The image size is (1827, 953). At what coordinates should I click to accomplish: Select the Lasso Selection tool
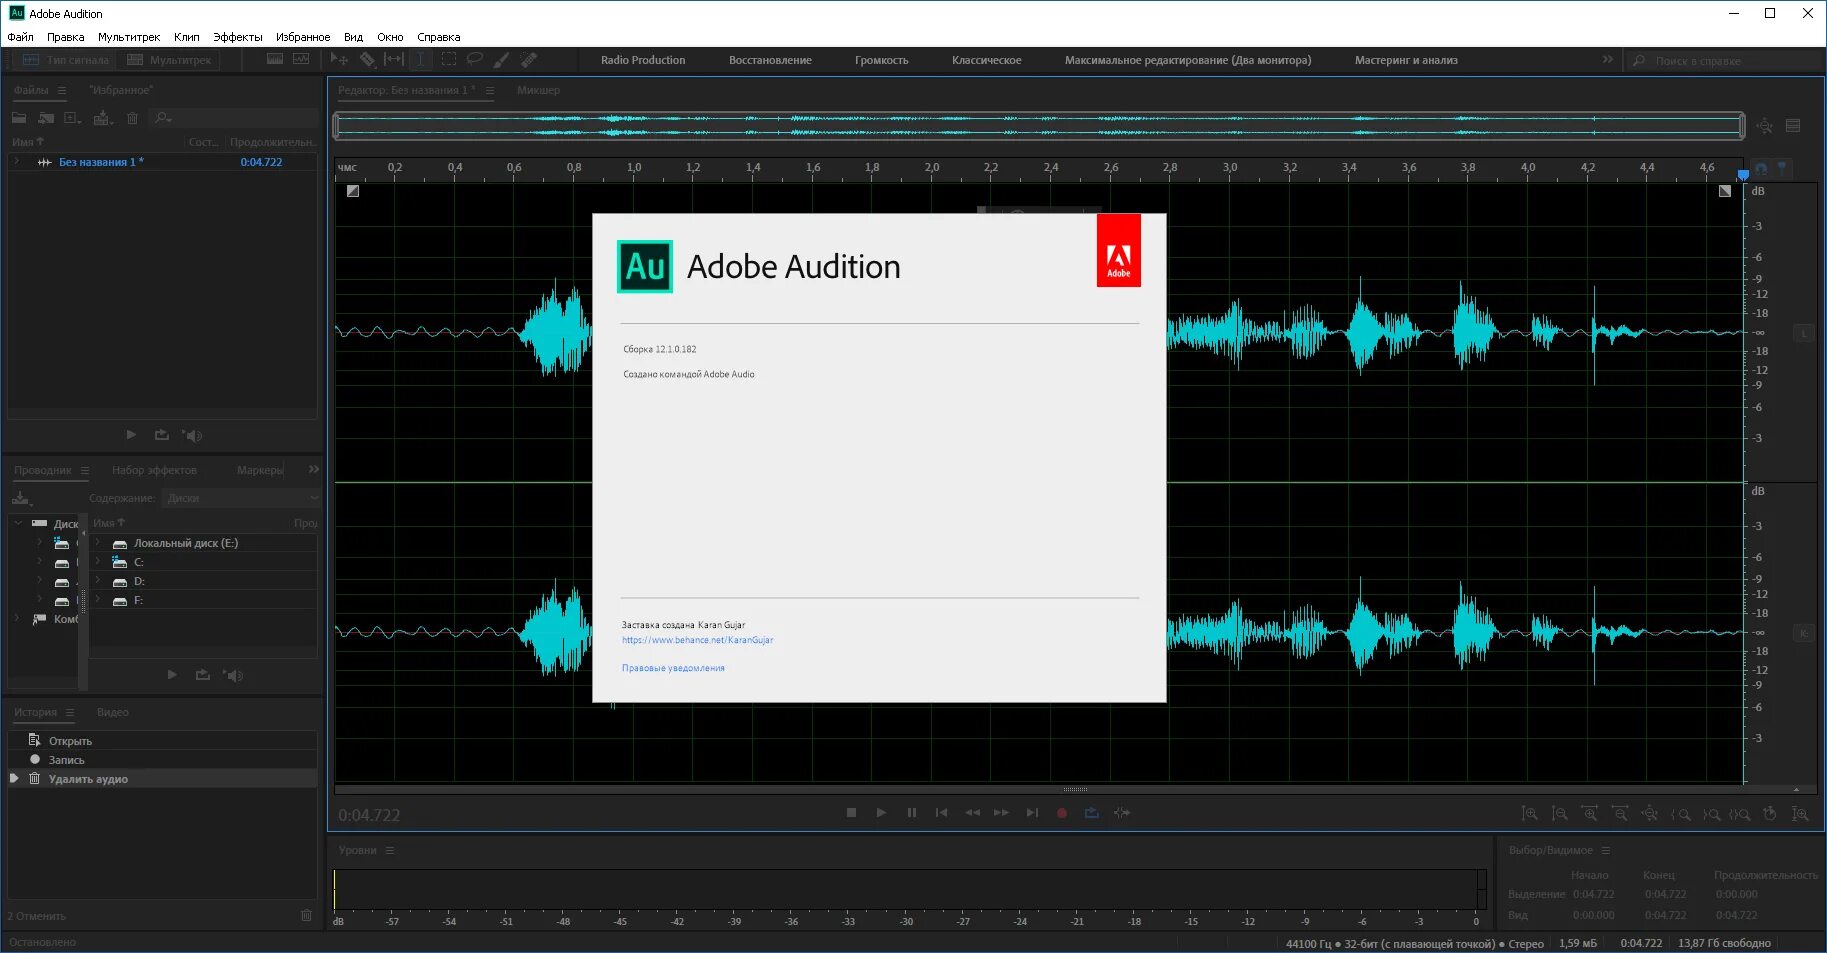pyautogui.click(x=474, y=59)
